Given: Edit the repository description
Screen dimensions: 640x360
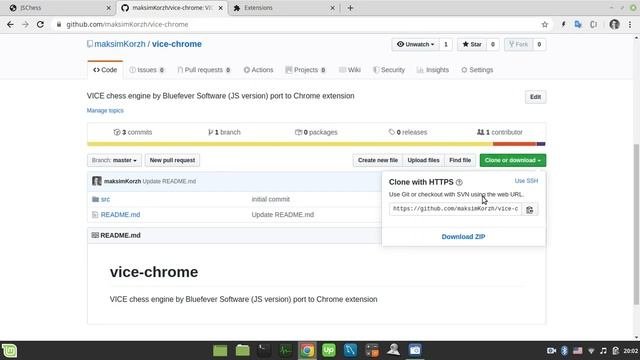Looking at the screenshot, I should [535, 97].
